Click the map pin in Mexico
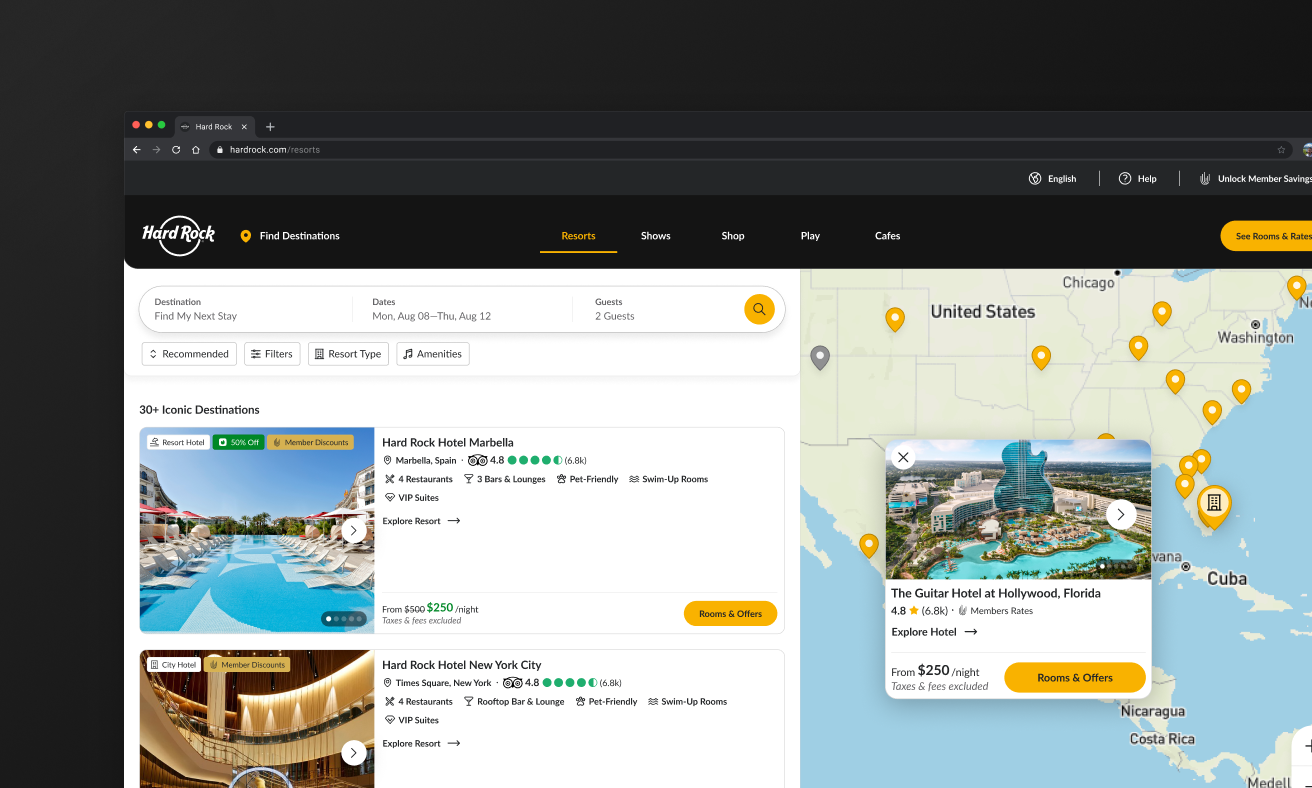Screen dimensions: 1312x788 pos(869,545)
